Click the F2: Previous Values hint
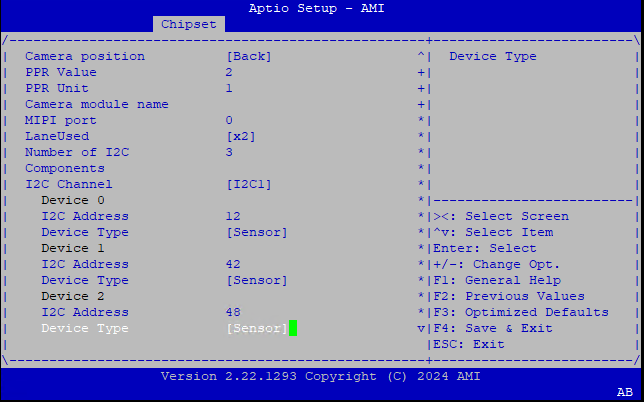 point(509,296)
